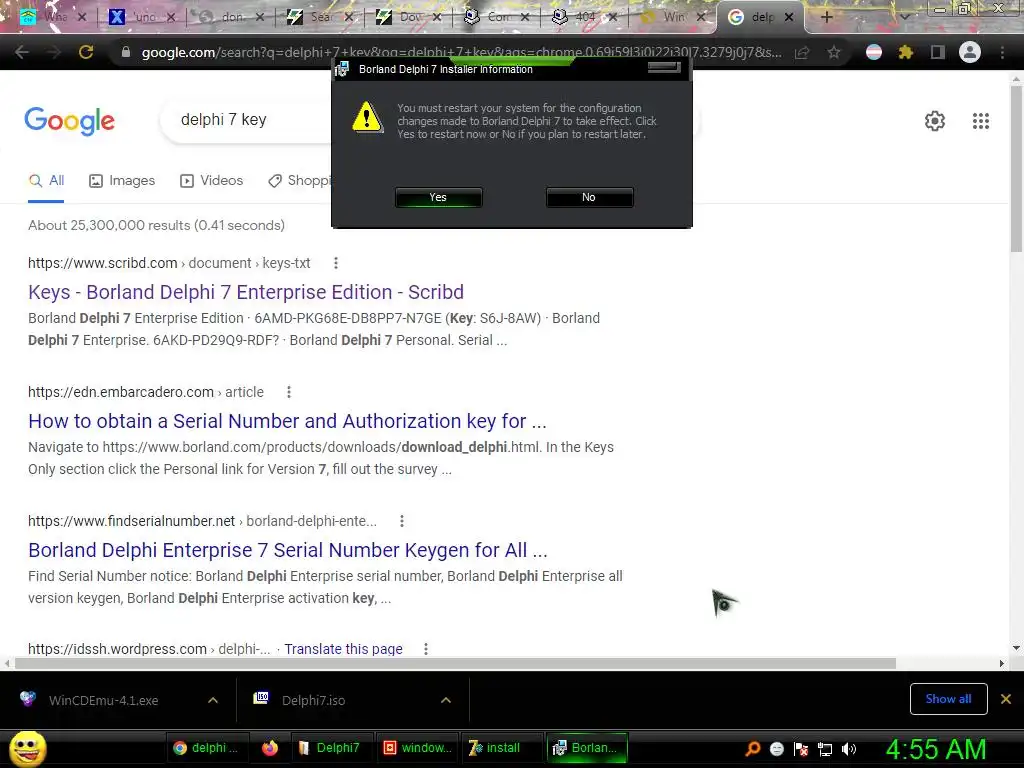Image resolution: width=1024 pixels, height=768 pixels.
Task: Open the Chrome three-dot menu
Action: click(x=1002, y=52)
